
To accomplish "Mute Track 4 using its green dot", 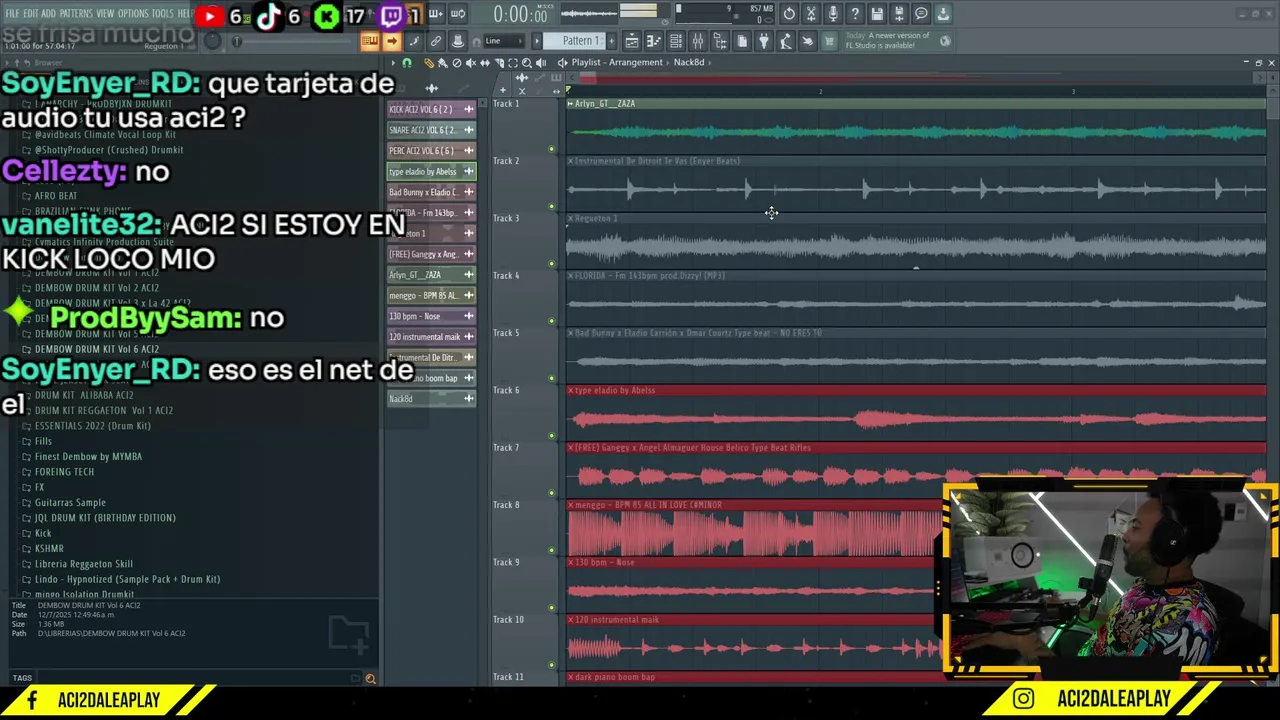I will tap(551, 321).
